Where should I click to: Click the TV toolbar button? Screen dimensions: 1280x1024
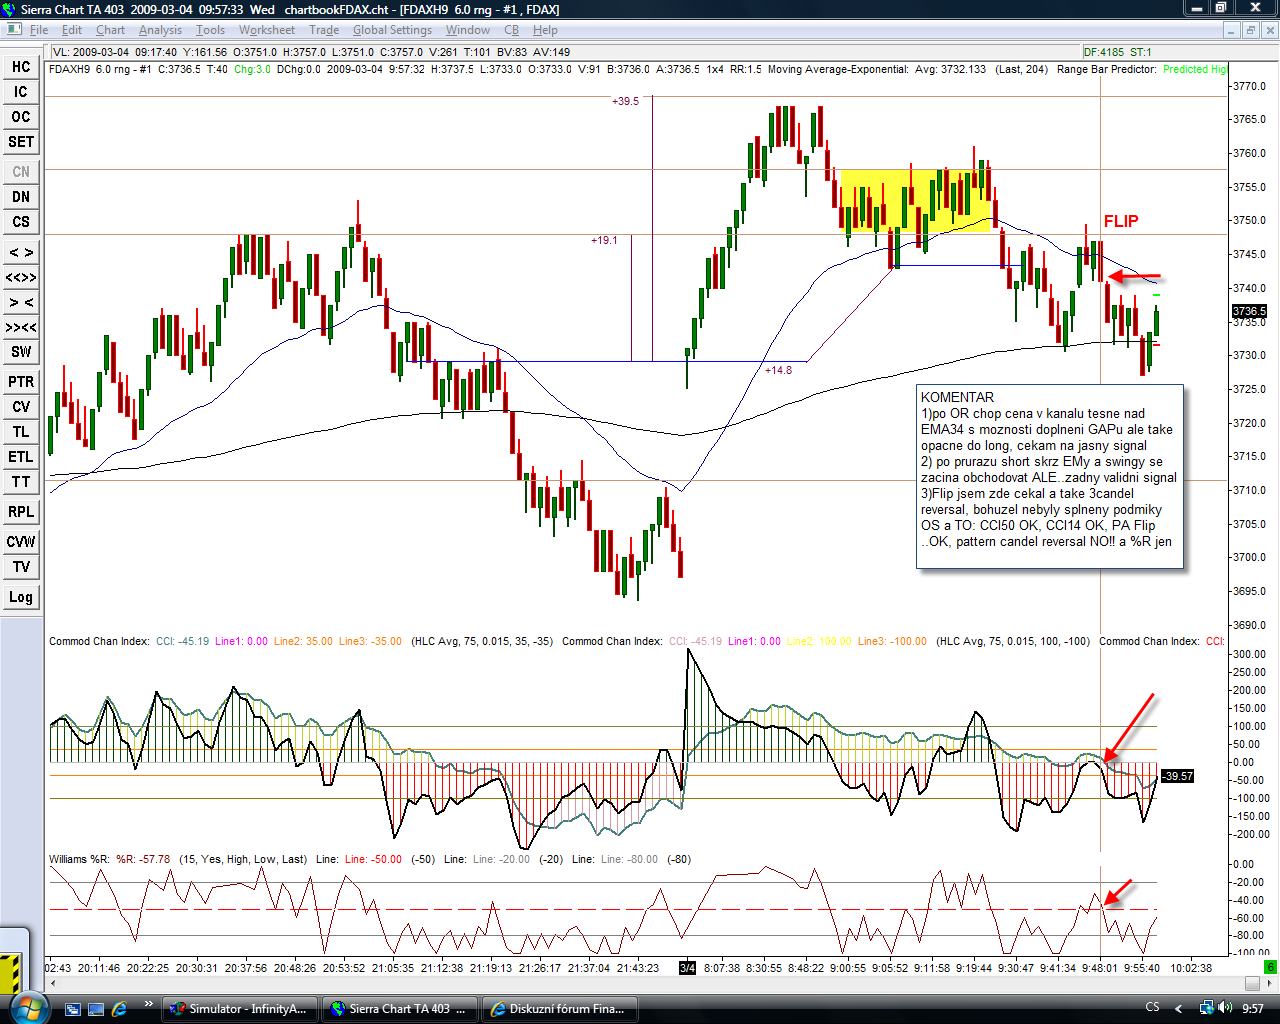21,567
